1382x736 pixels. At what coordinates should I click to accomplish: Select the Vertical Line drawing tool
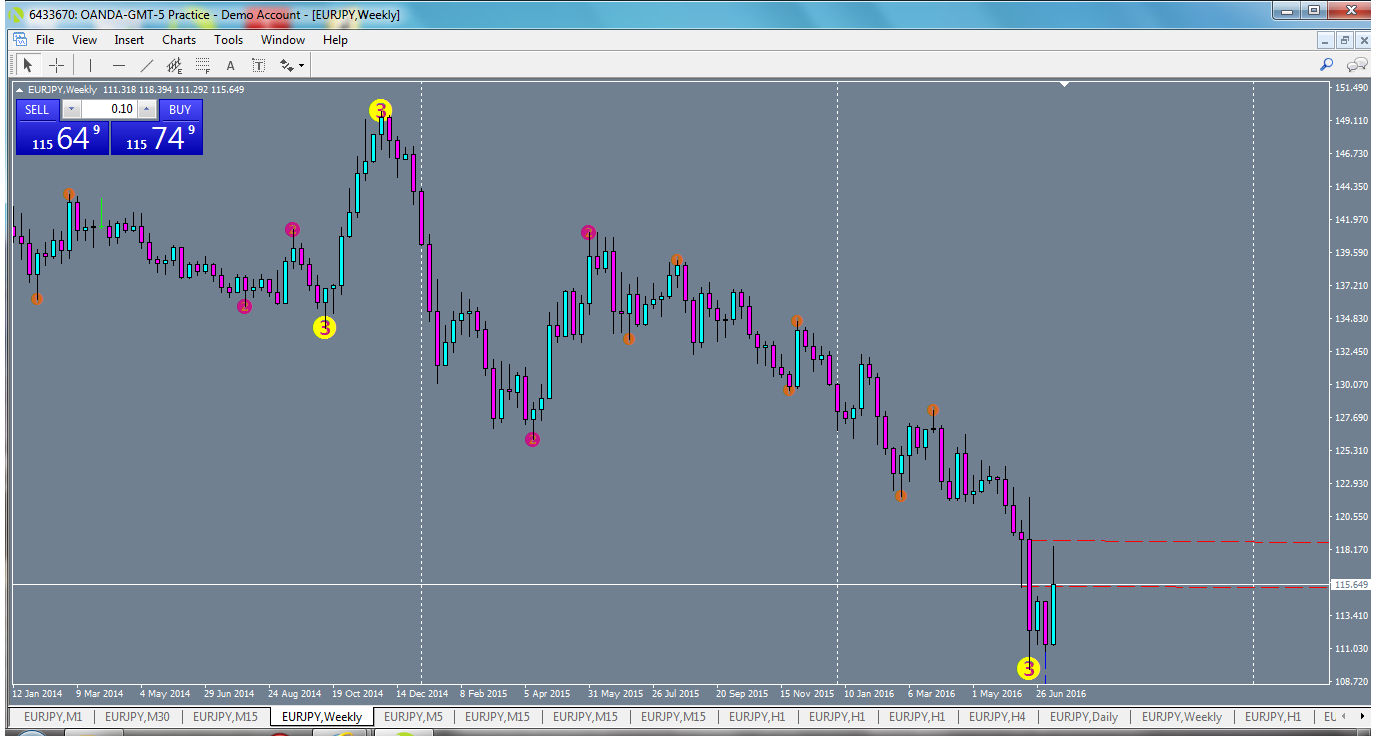click(x=89, y=64)
